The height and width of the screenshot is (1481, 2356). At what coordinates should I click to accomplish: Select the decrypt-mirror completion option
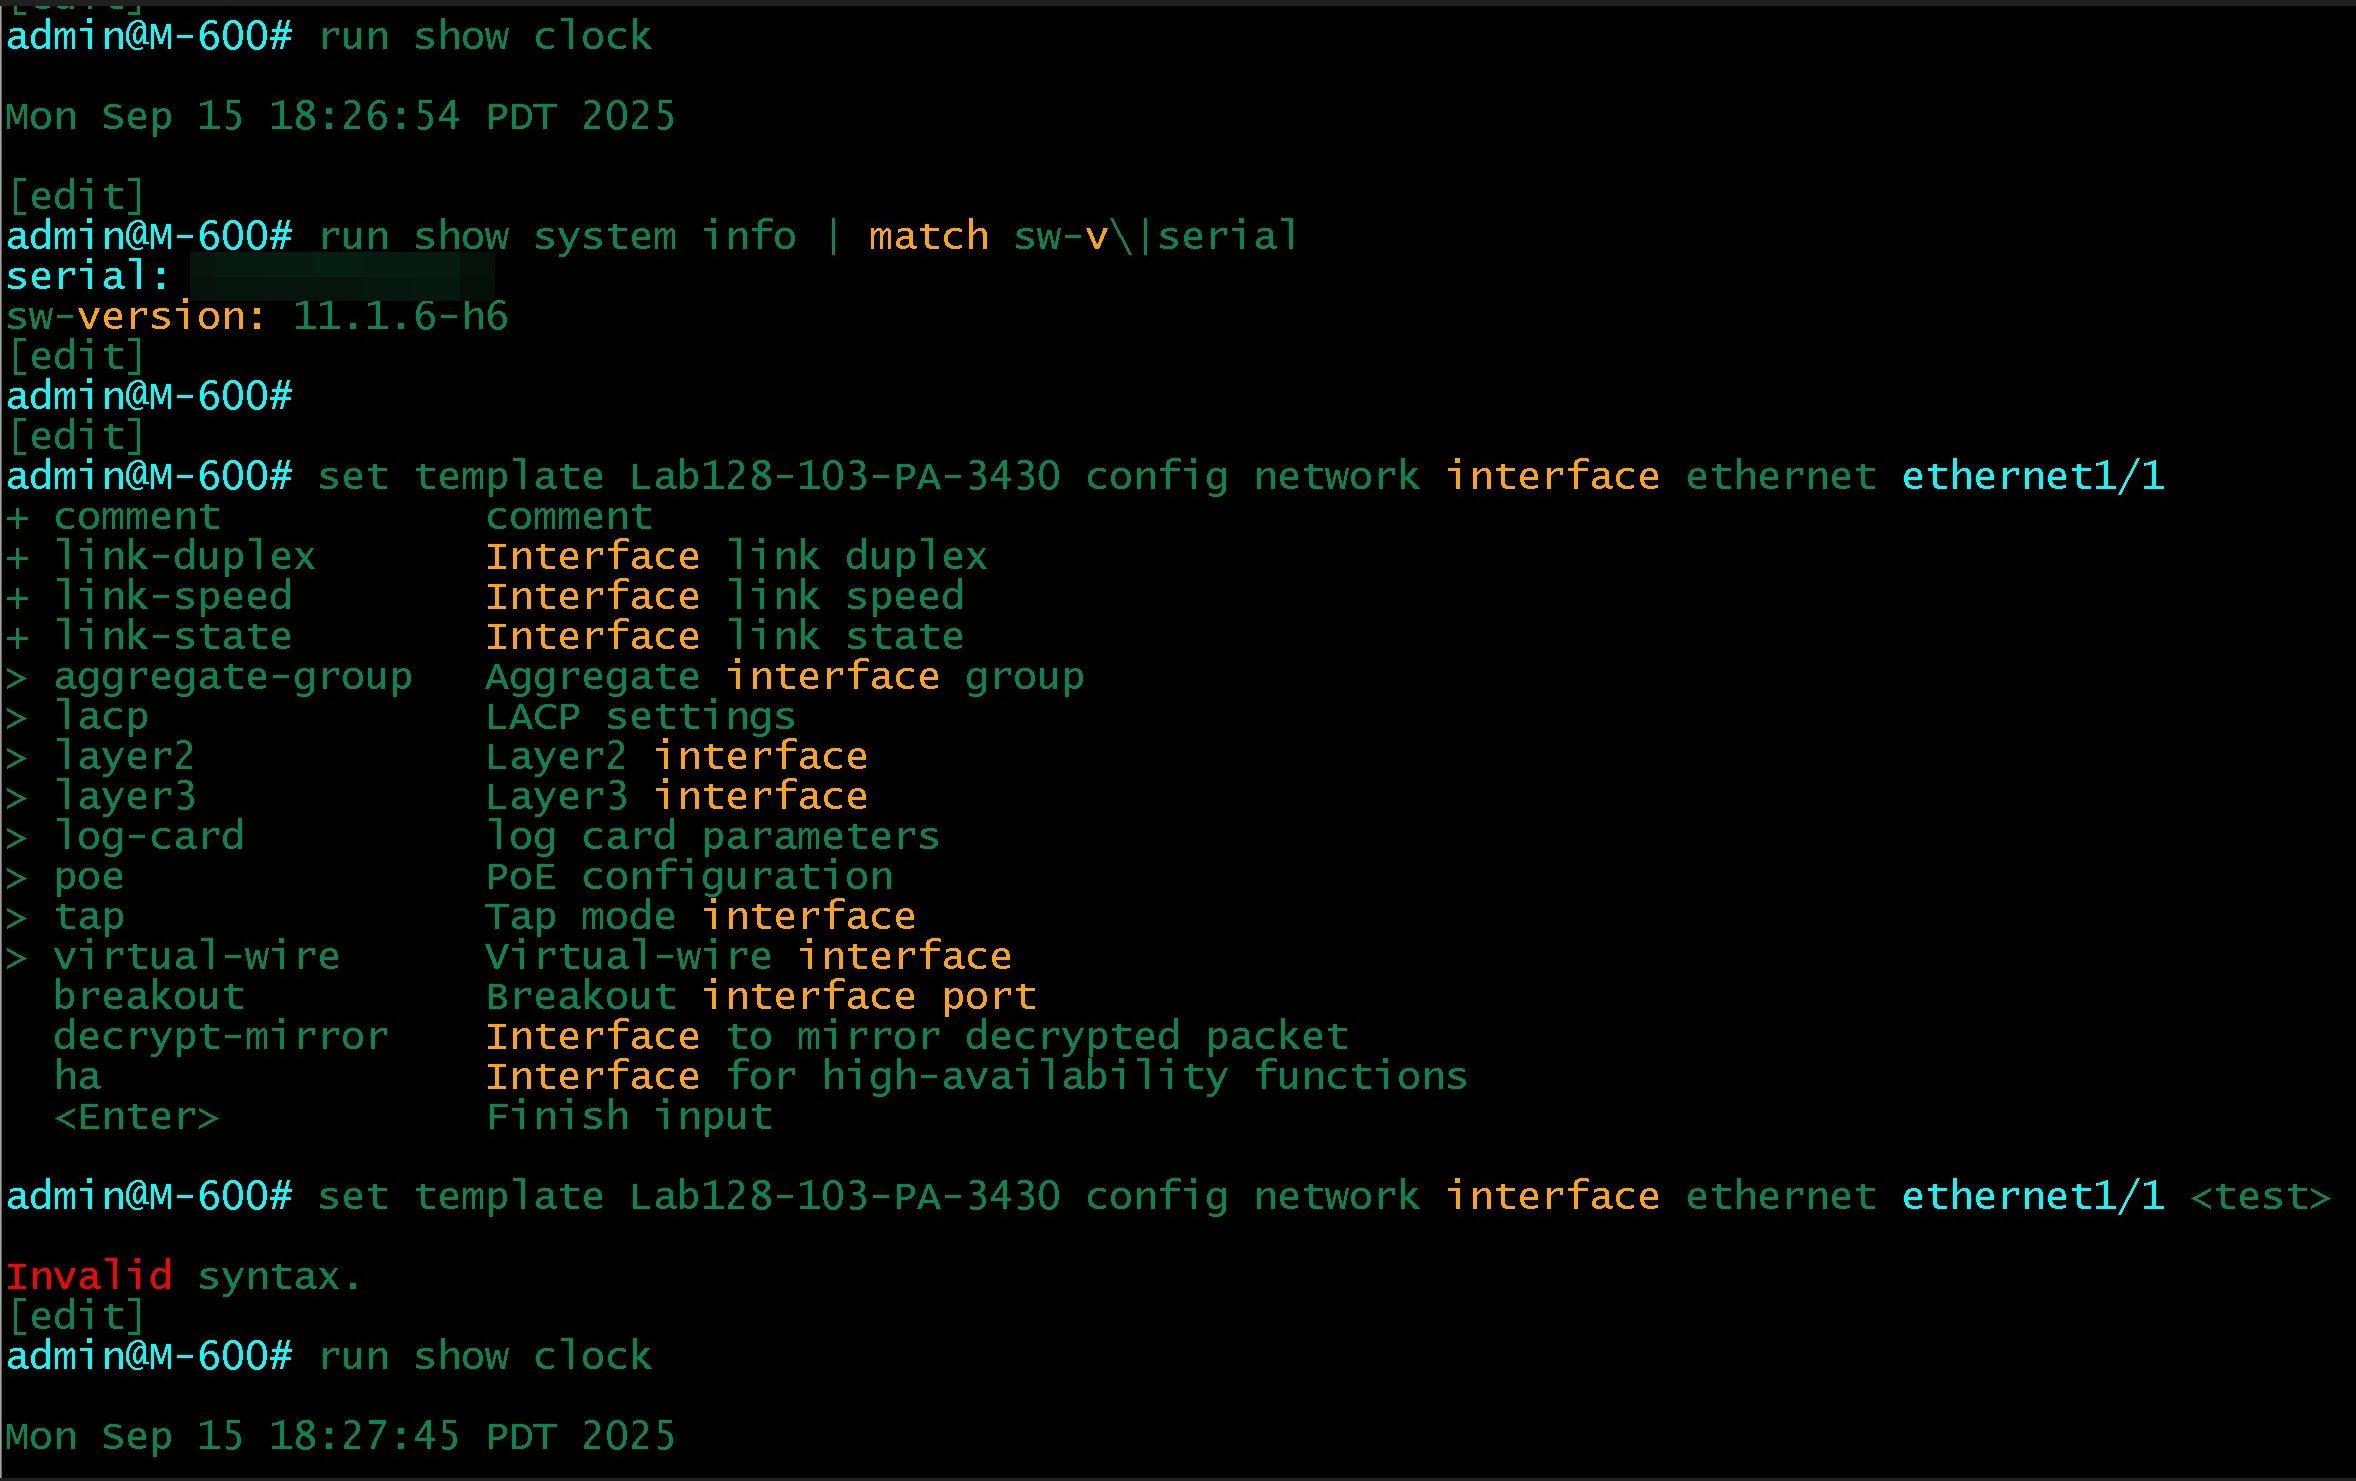point(220,1037)
